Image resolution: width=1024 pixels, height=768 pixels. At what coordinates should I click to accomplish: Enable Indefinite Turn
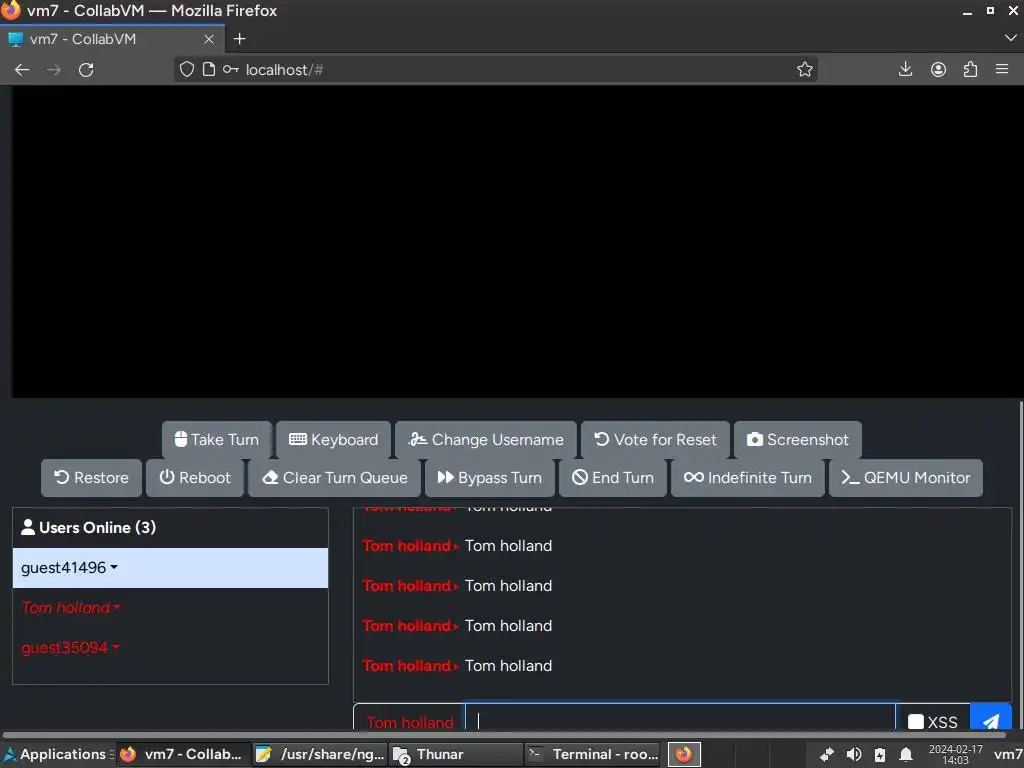(748, 477)
